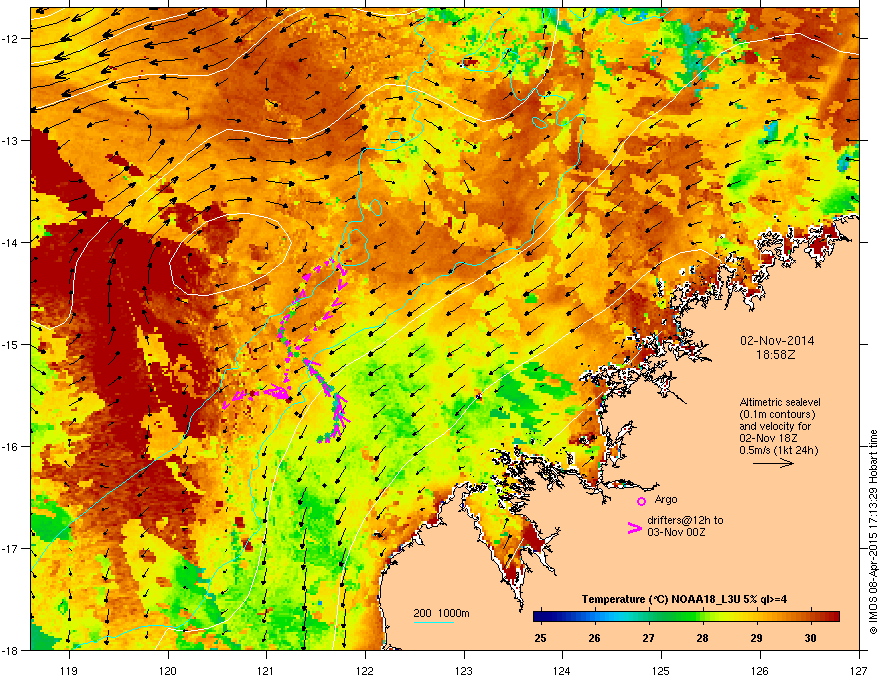Click the color bar label 28
Viewport: 880px width, 680px height.
[x=702, y=638]
